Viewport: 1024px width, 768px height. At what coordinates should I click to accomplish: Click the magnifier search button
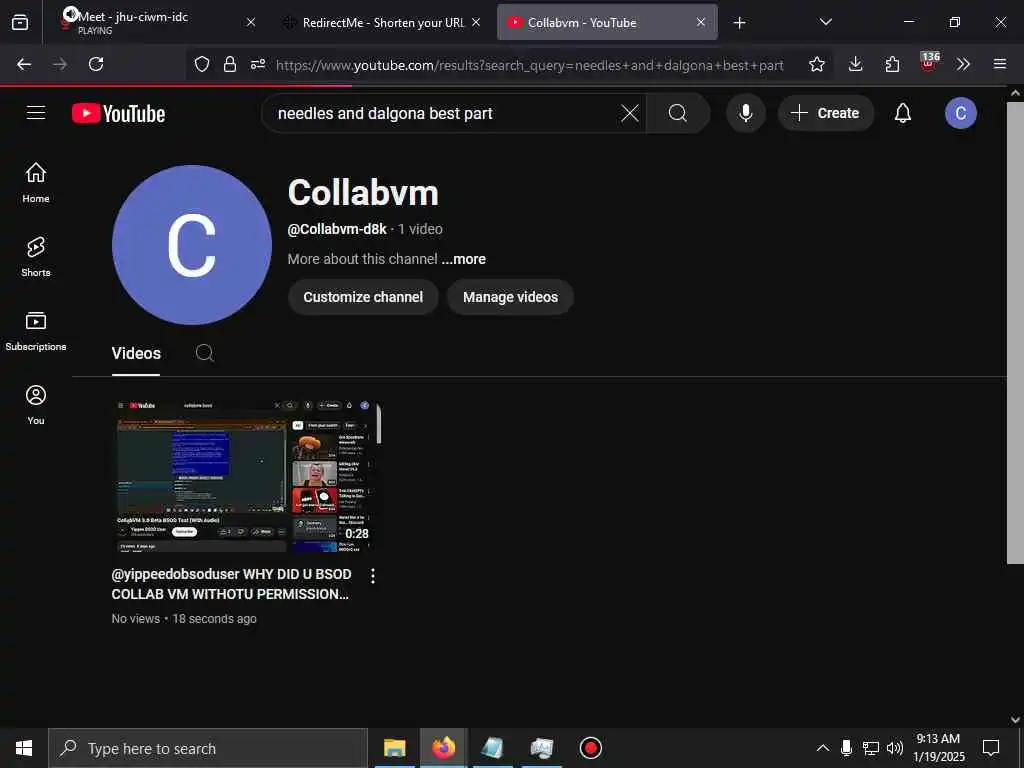[x=678, y=113]
